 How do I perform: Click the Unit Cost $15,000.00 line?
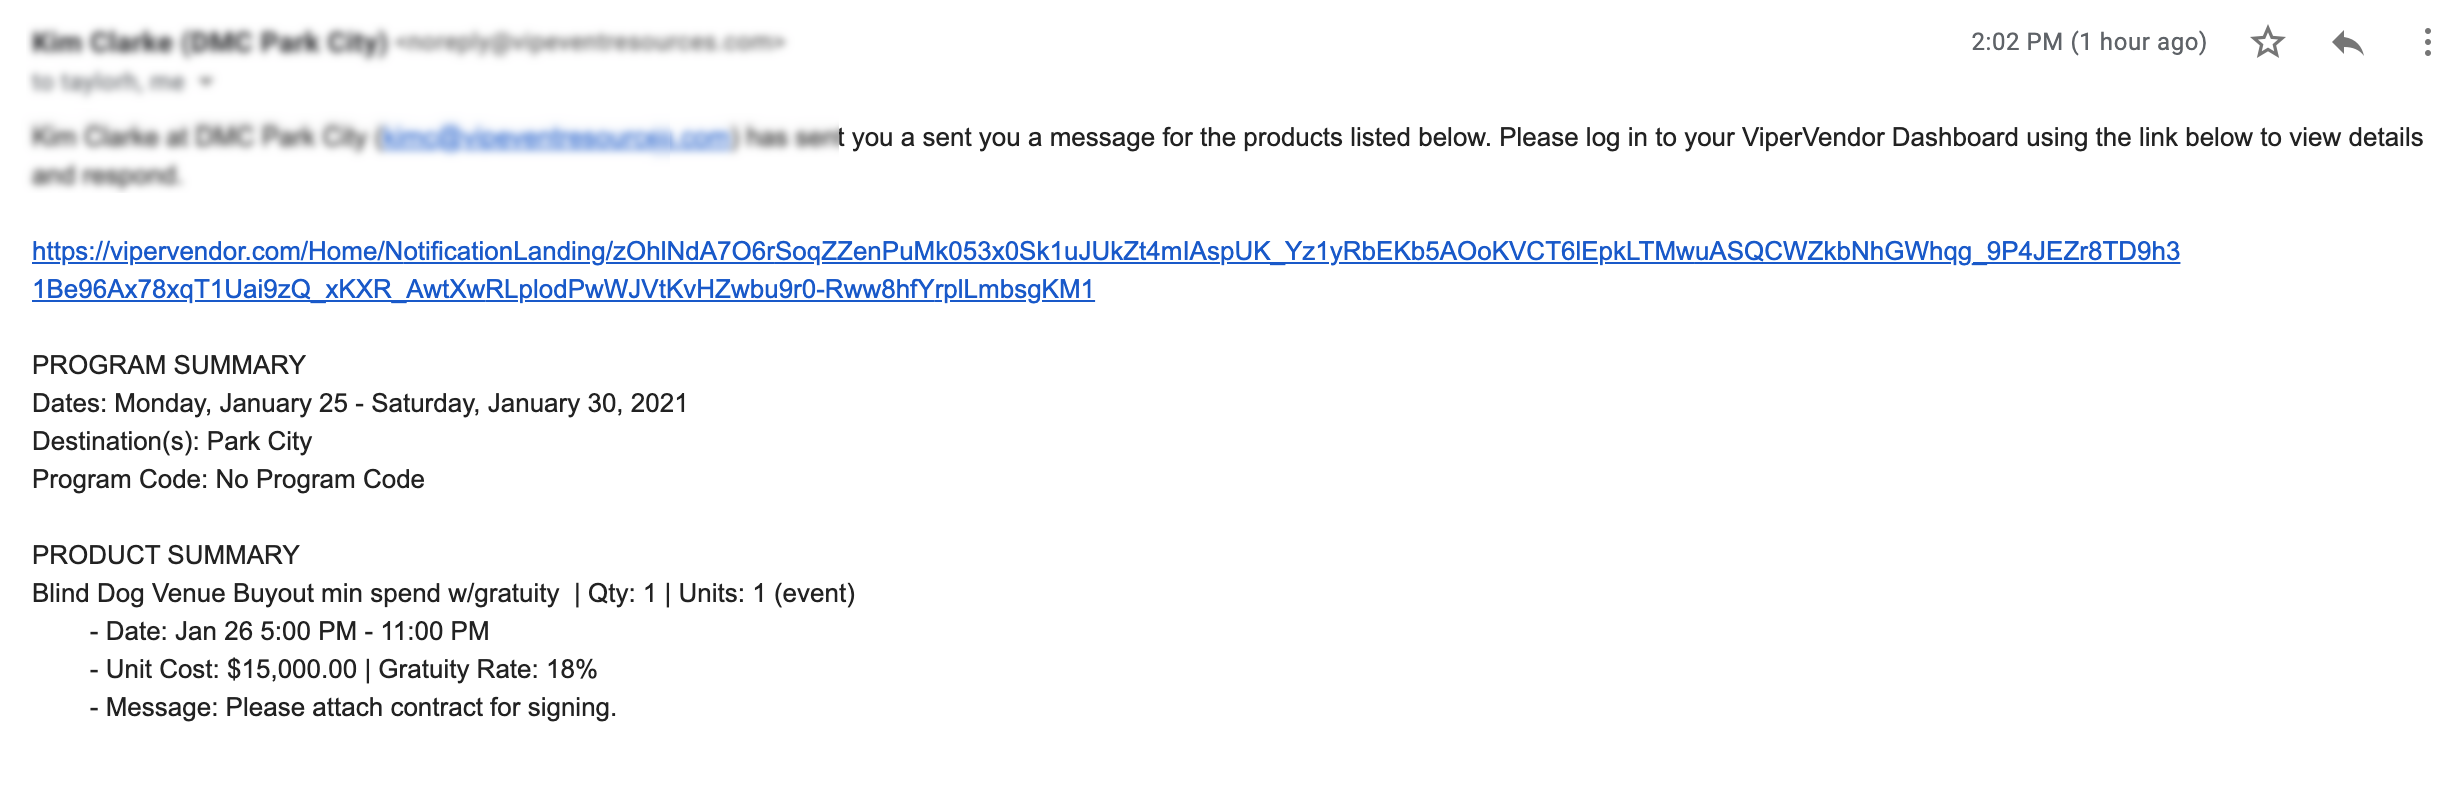coord(343,669)
